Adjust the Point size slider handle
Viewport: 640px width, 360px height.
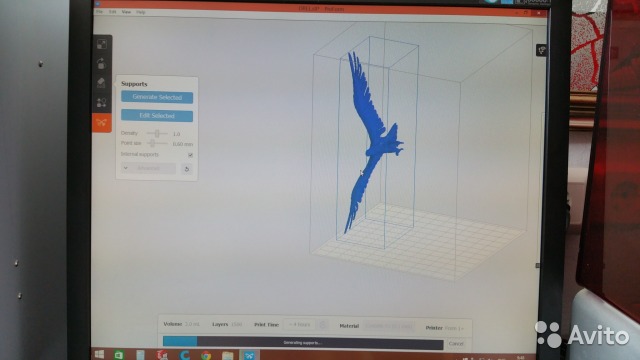pyautogui.click(x=152, y=143)
